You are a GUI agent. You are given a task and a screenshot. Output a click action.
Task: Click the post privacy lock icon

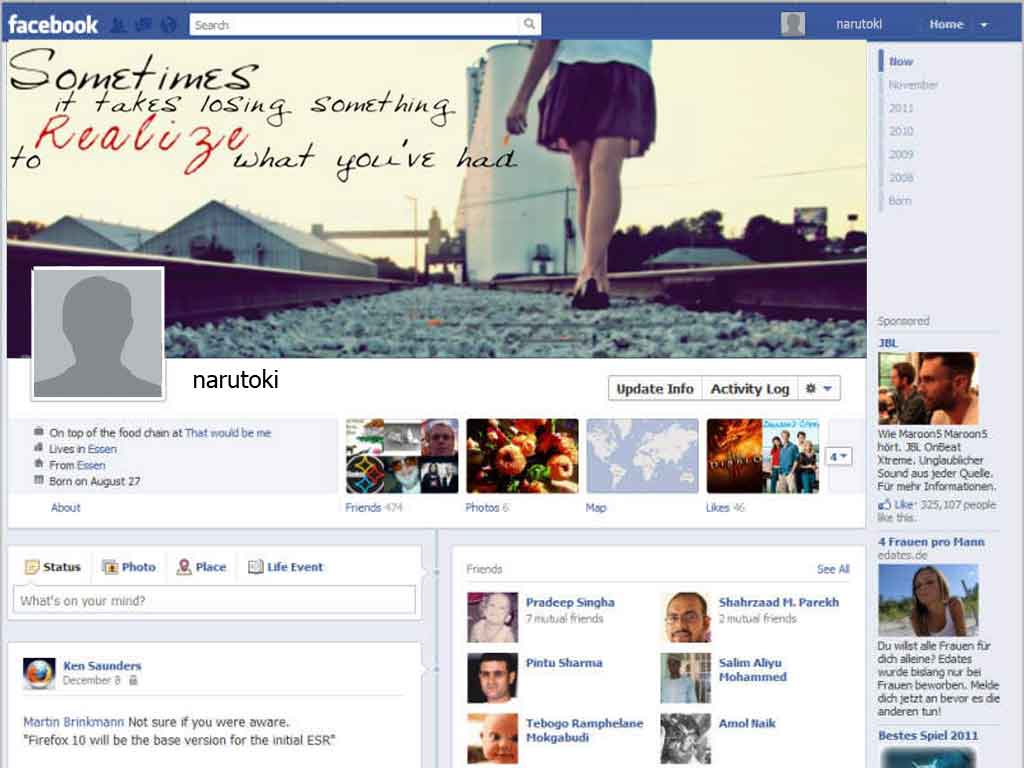coord(133,681)
